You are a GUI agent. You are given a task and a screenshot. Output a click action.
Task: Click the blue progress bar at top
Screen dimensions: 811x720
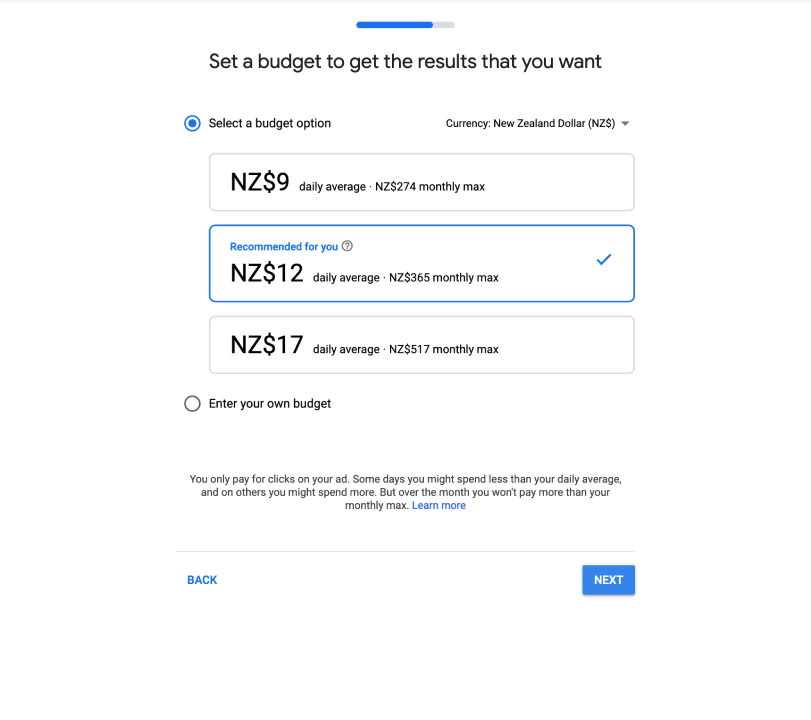click(x=395, y=25)
